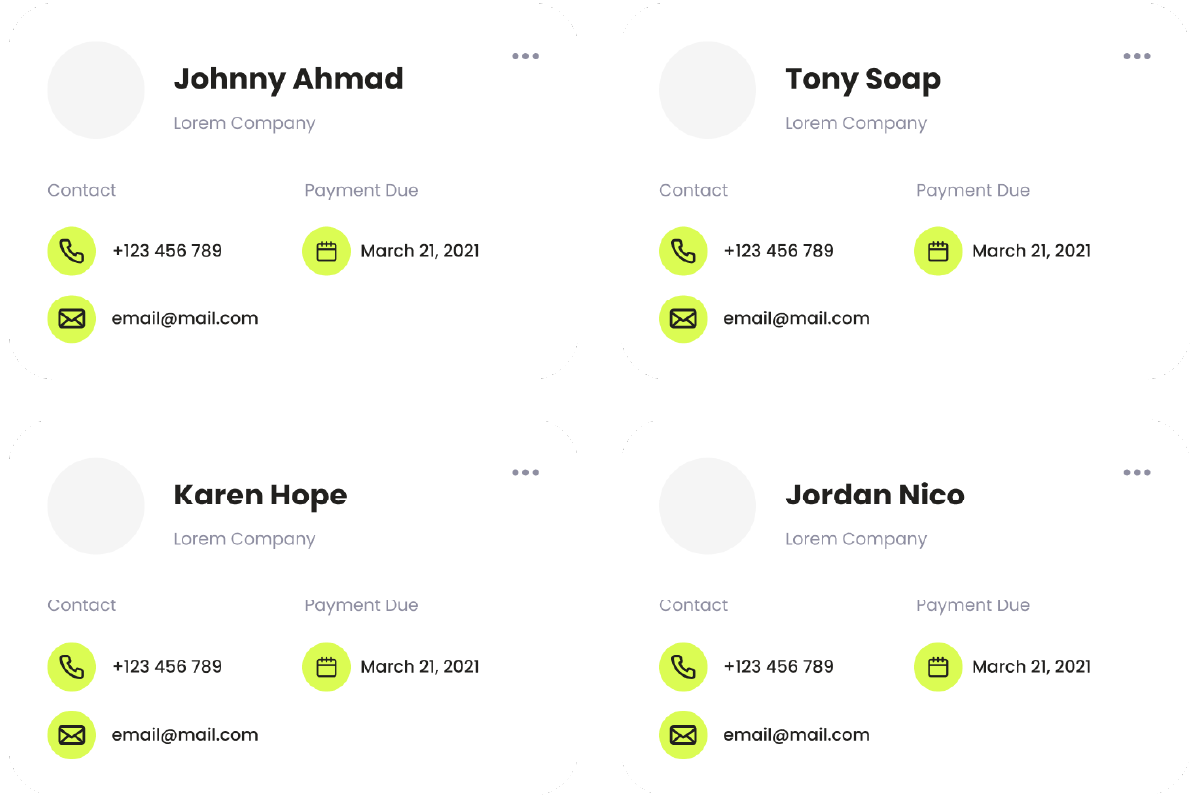Viewport: 1200px width, 800px height.
Task: Click email icon on Johnny Ahmad card
Action: [x=72, y=319]
